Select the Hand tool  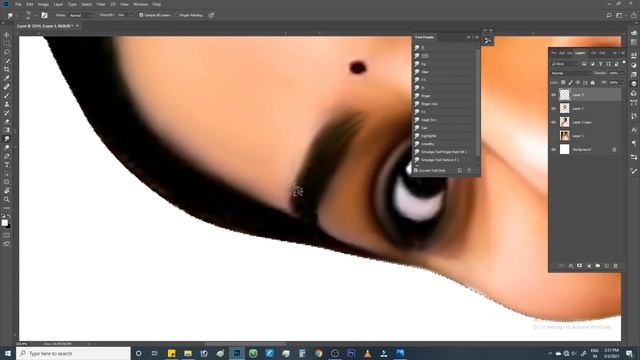7,191
